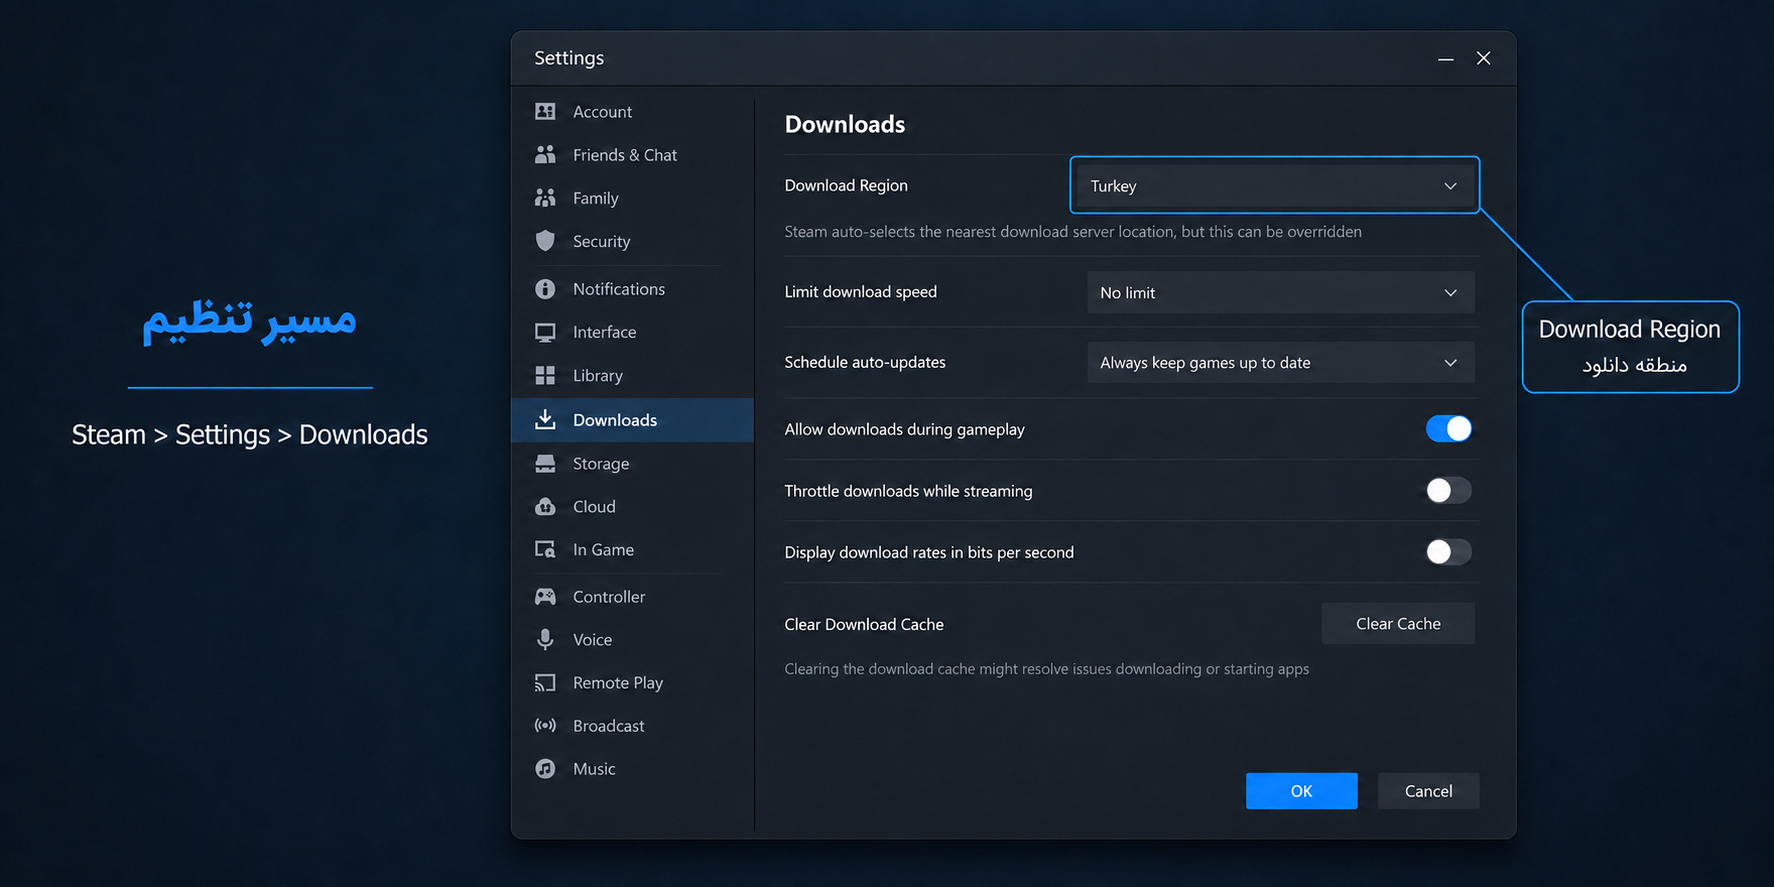Click the Clear Cache button

tap(1398, 623)
